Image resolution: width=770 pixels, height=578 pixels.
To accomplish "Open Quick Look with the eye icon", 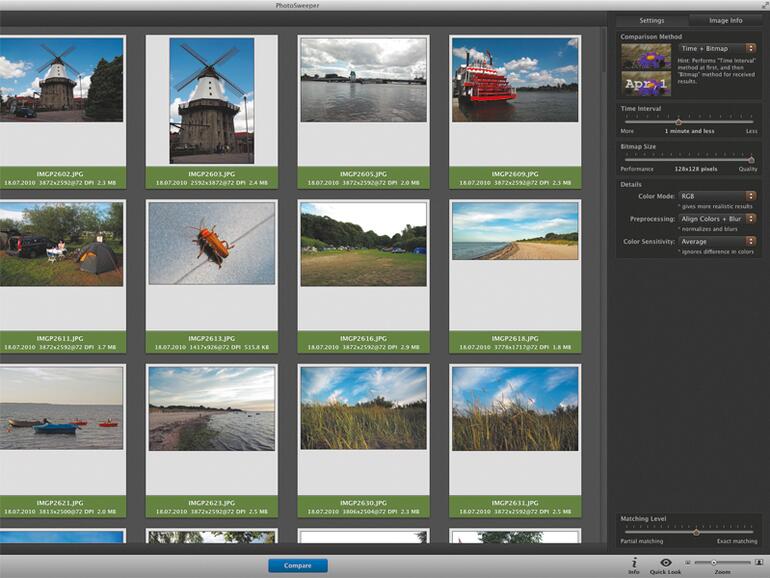I will tap(665, 563).
